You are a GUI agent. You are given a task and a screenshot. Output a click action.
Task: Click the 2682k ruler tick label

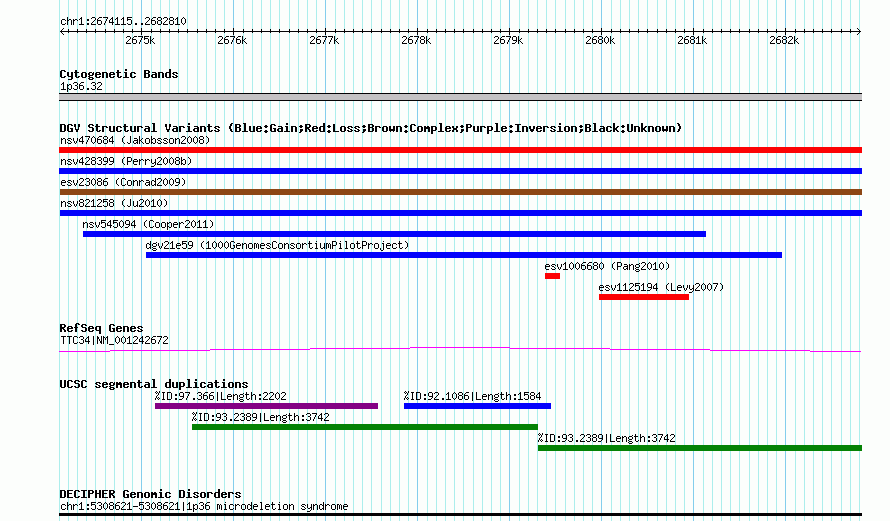click(784, 40)
